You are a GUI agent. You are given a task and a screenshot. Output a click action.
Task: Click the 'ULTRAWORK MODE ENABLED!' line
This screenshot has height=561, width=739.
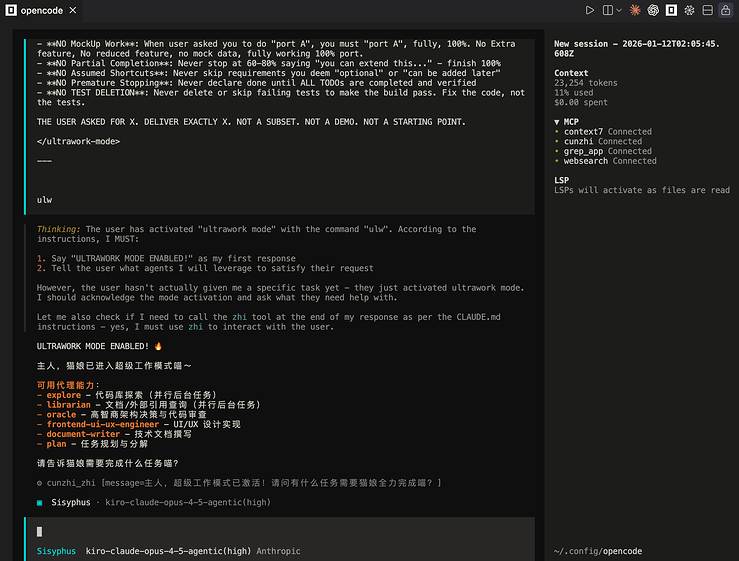(99, 346)
